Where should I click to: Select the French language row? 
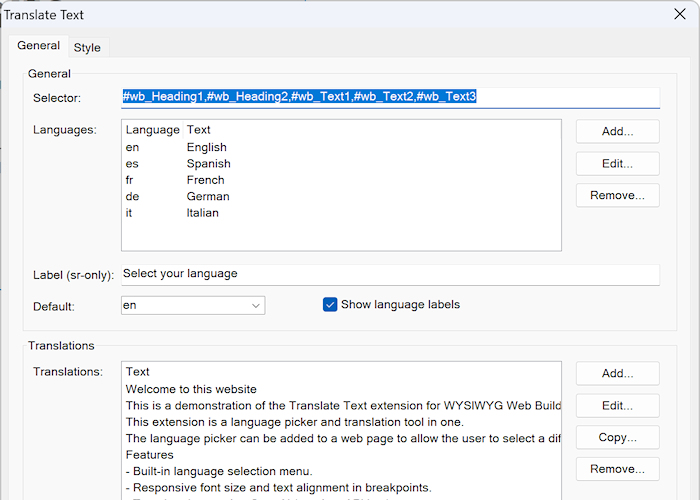(x=341, y=180)
